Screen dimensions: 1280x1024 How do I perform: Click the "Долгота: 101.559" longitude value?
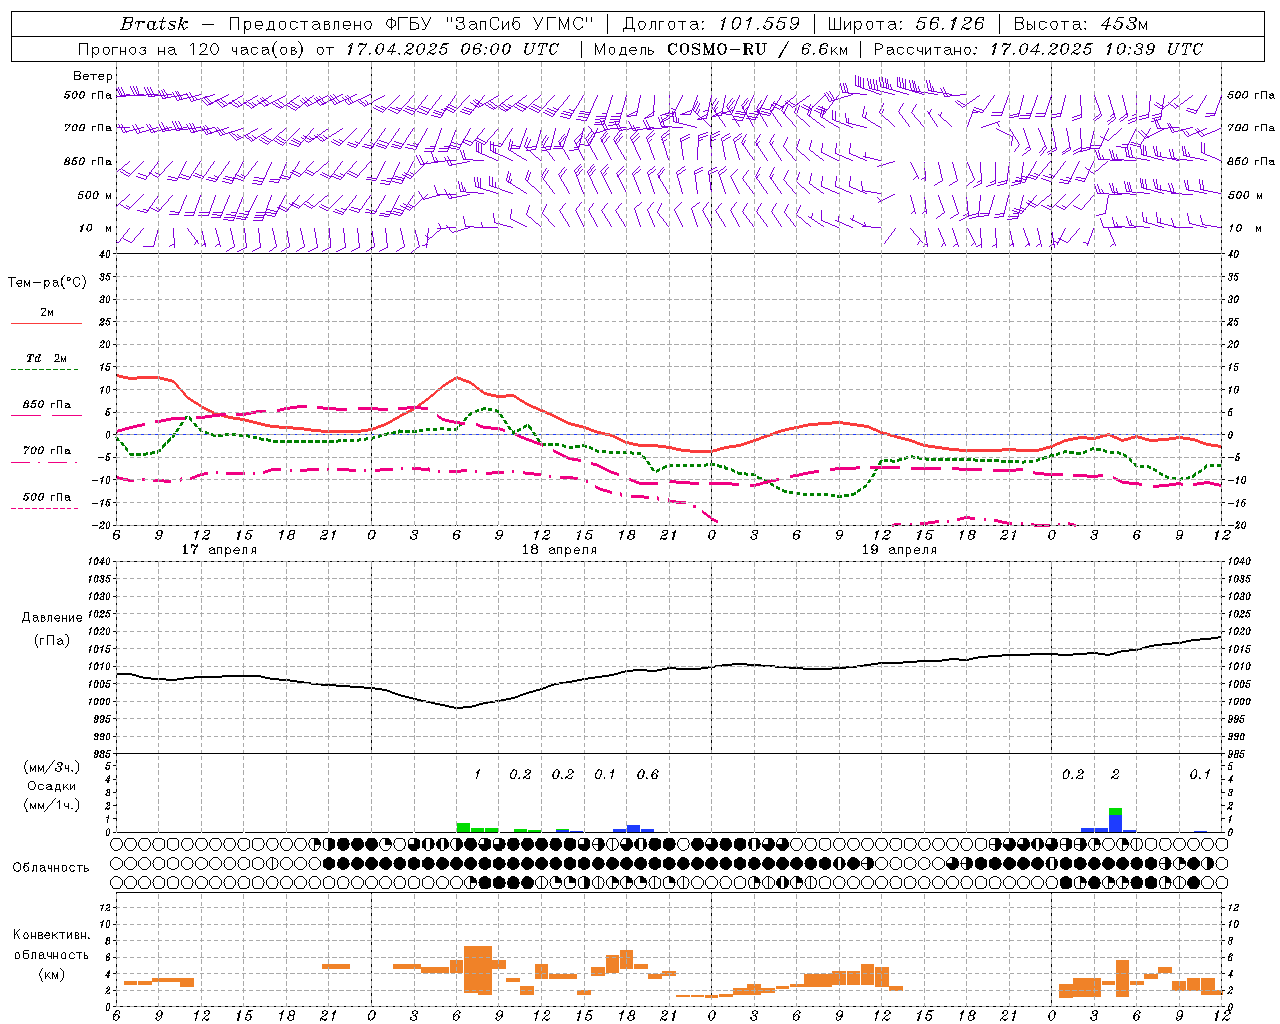pos(711,24)
